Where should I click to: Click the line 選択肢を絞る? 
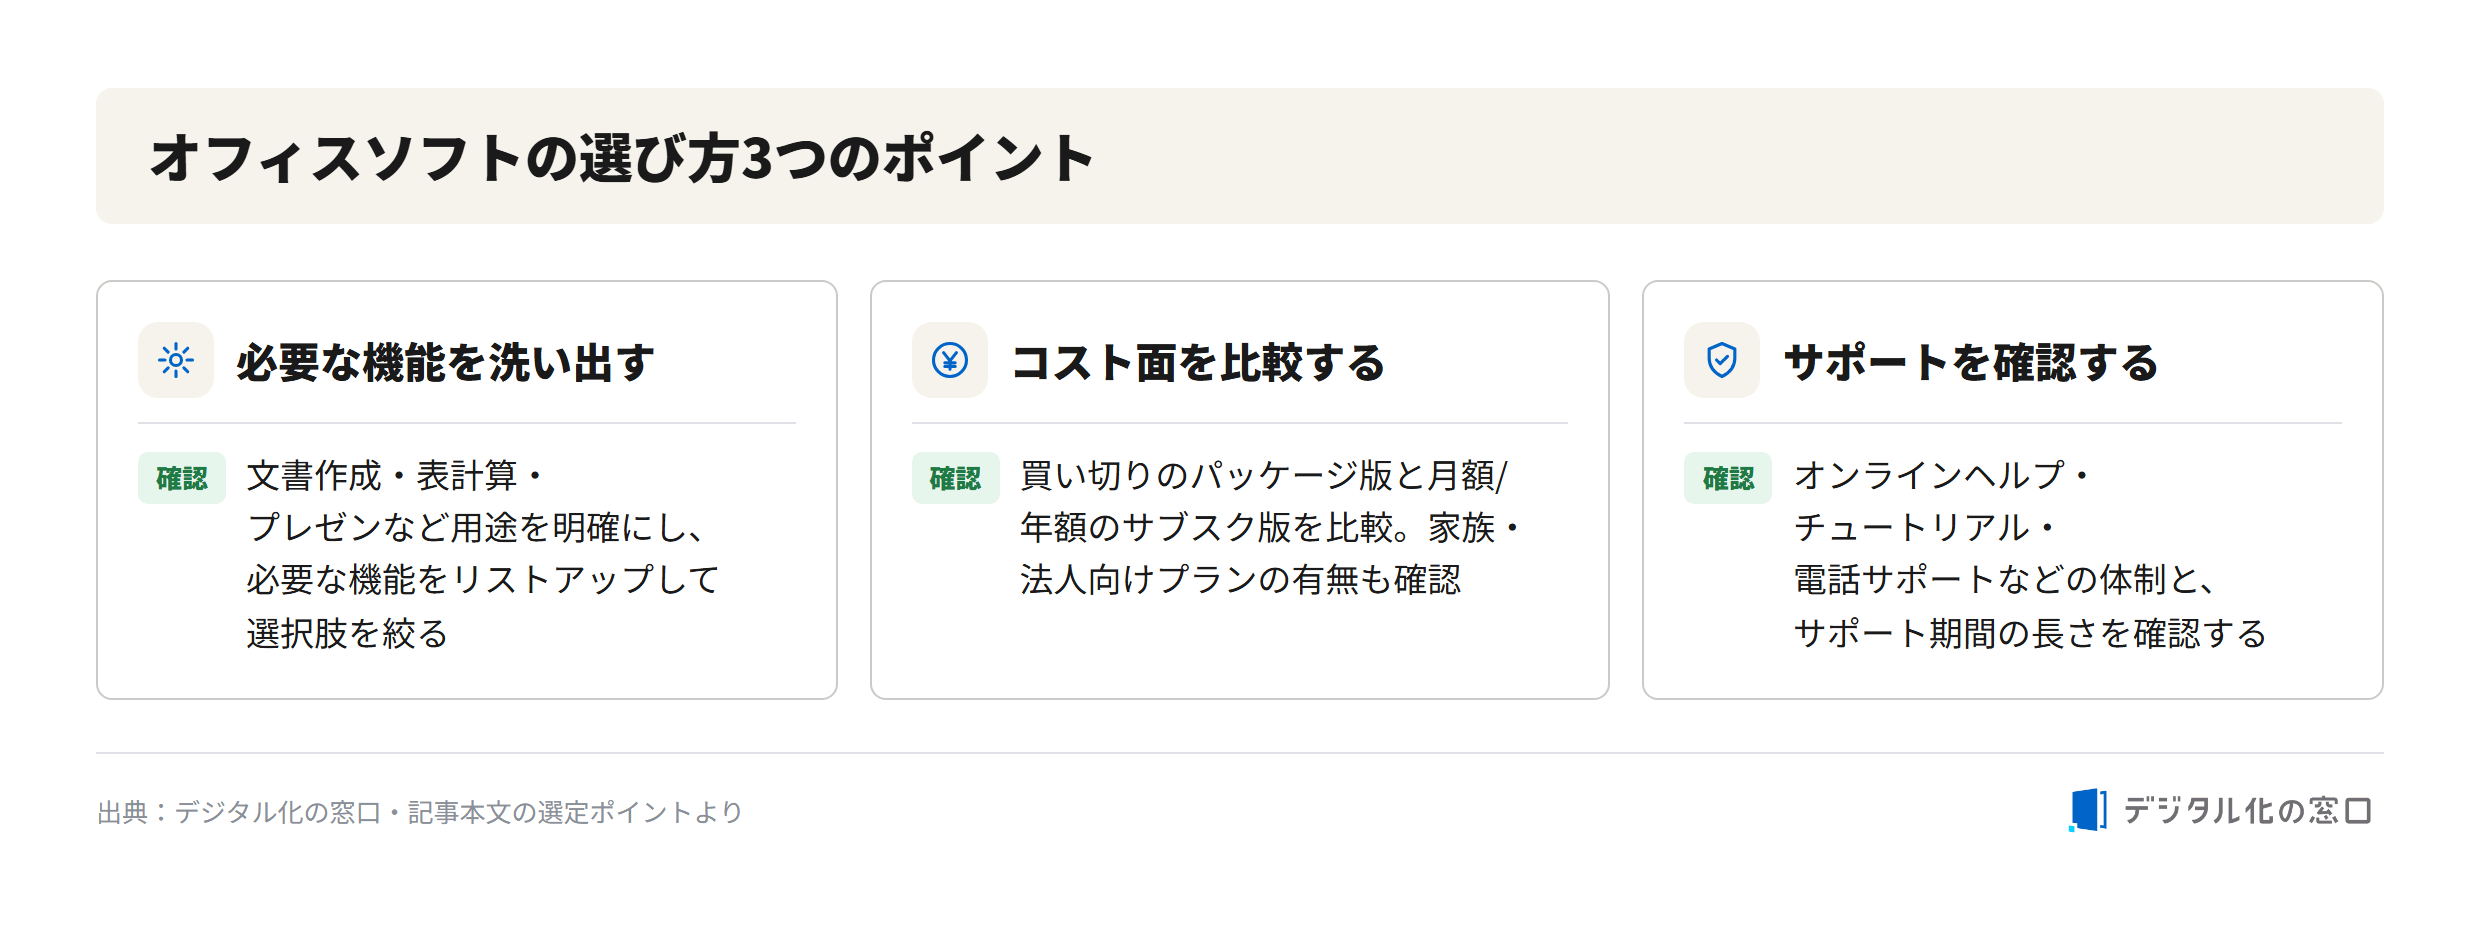point(347,634)
